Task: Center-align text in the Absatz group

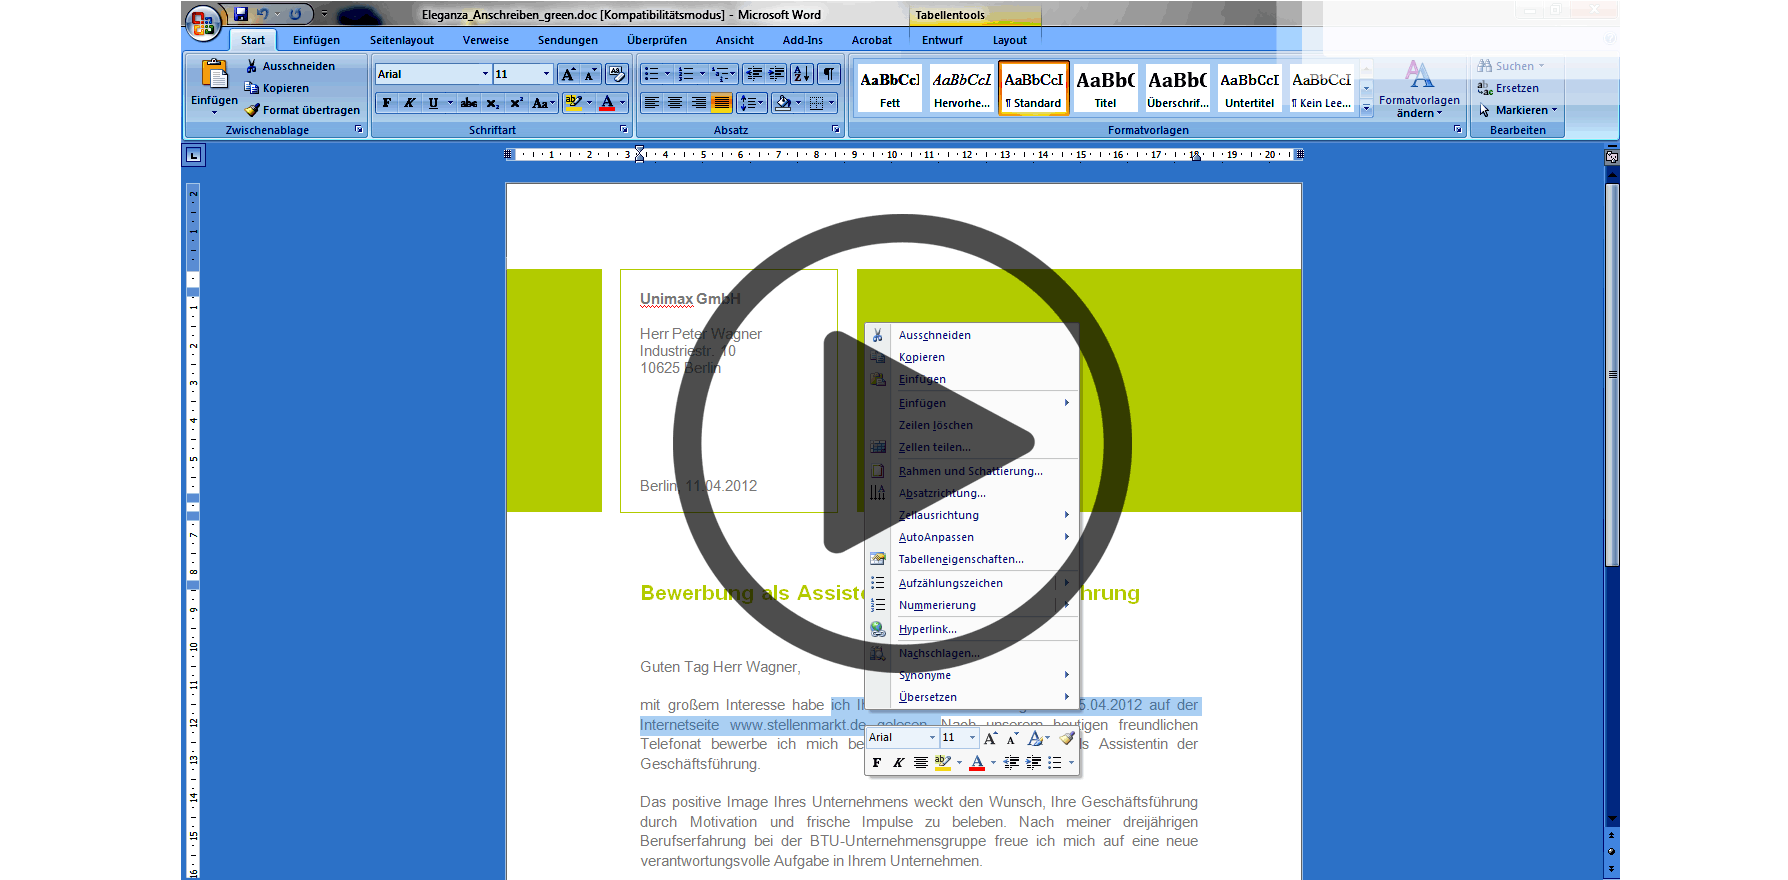Action: (x=675, y=103)
